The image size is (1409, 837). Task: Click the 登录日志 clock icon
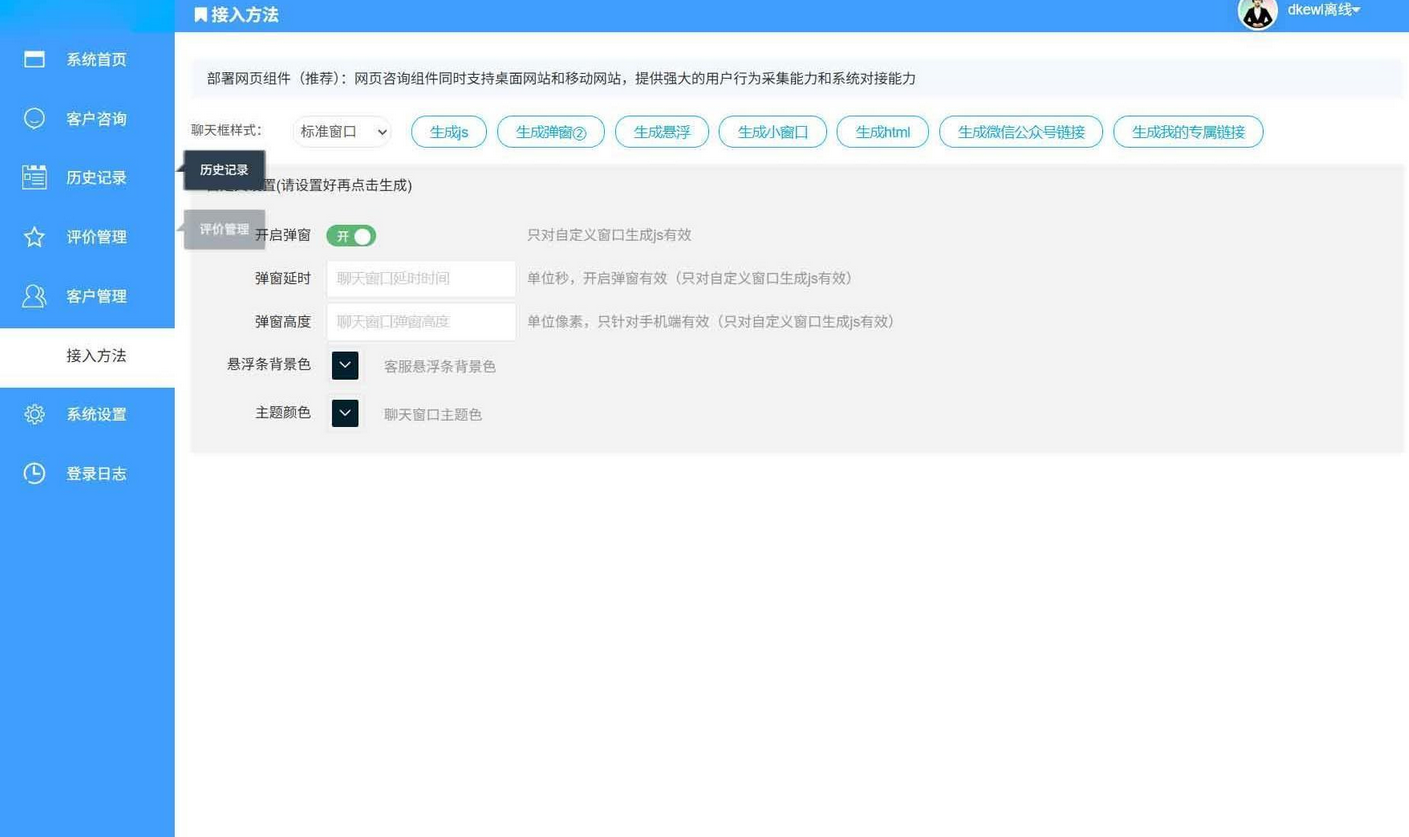click(x=34, y=473)
